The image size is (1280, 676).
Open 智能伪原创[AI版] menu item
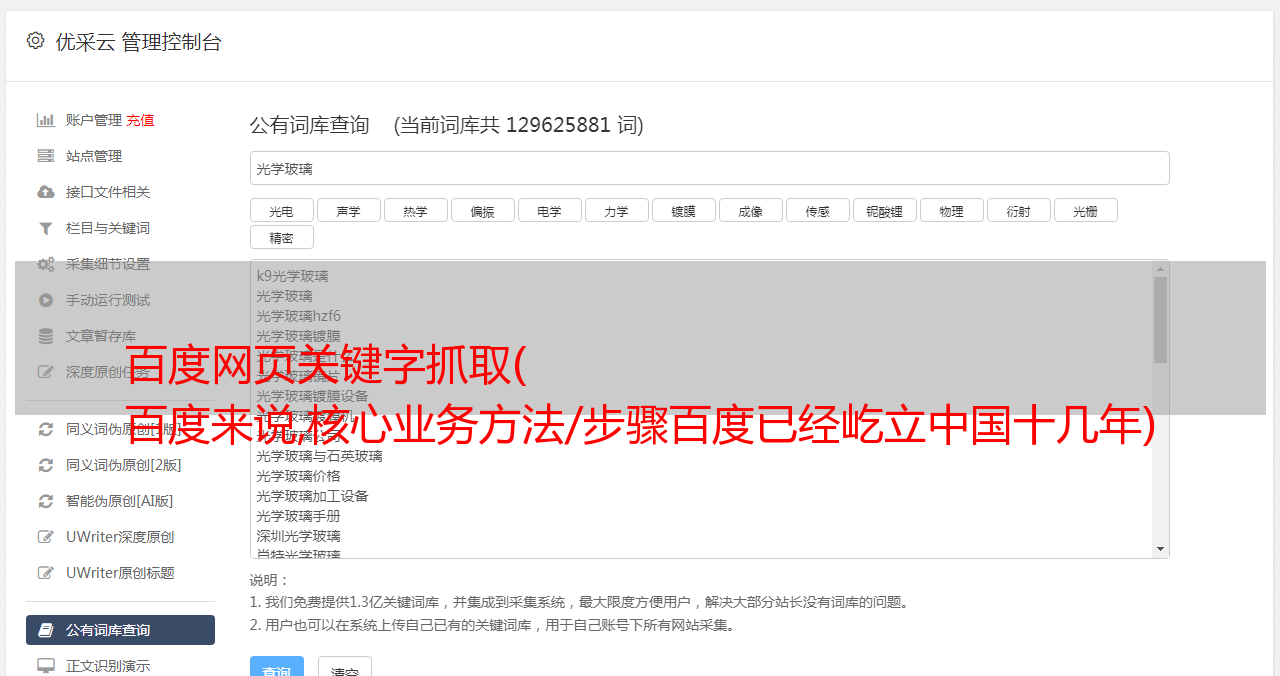[x=120, y=501]
